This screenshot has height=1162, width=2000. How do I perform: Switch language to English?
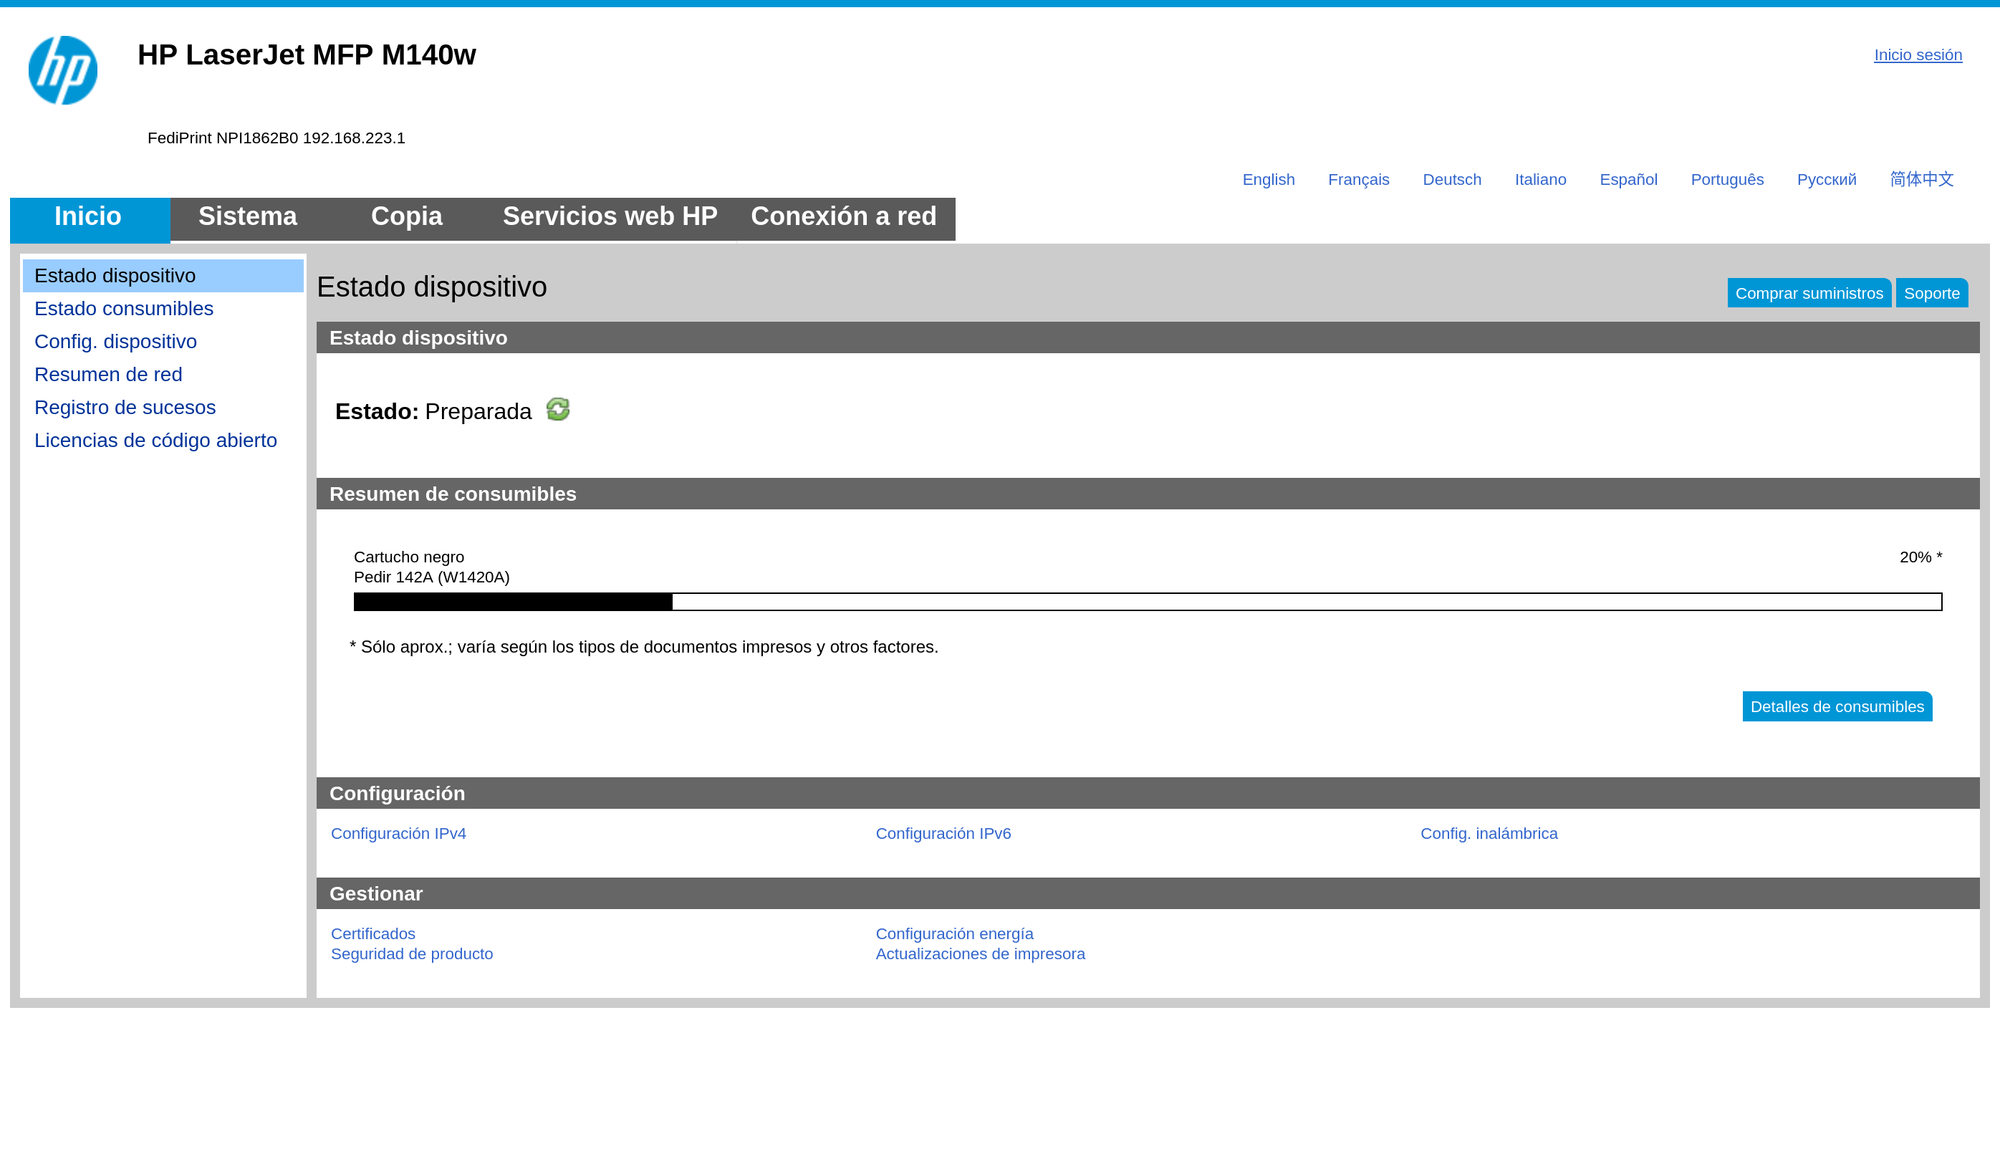click(1268, 180)
